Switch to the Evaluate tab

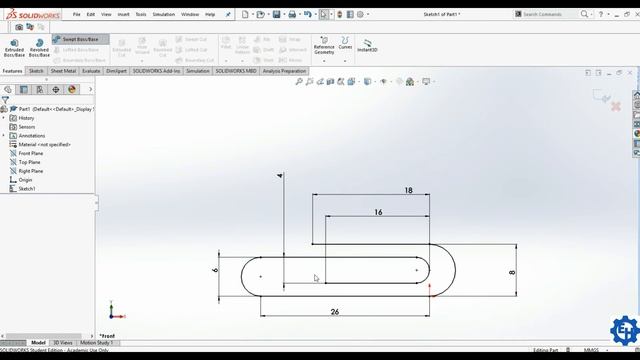pyautogui.click(x=91, y=71)
